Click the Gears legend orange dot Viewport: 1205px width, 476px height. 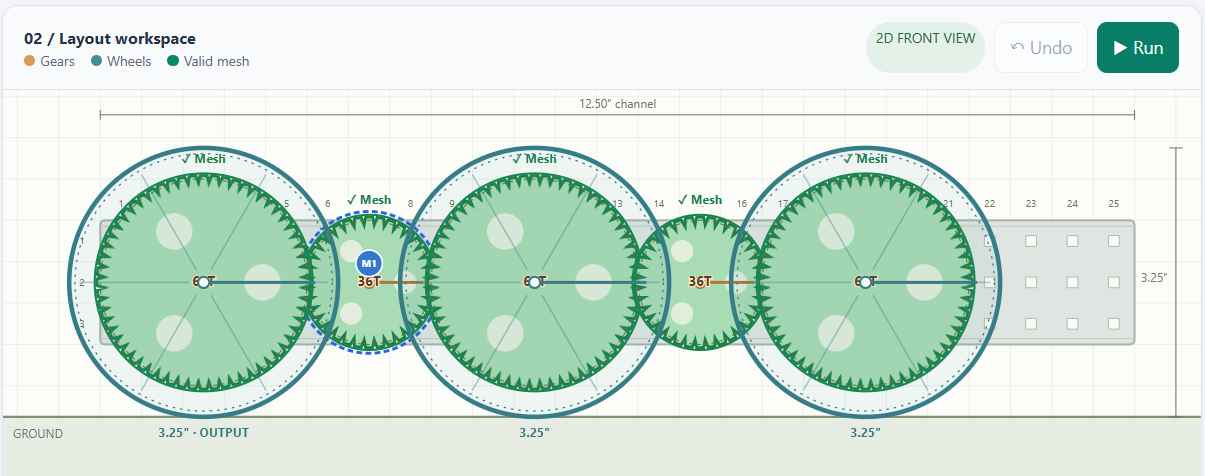click(x=29, y=61)
